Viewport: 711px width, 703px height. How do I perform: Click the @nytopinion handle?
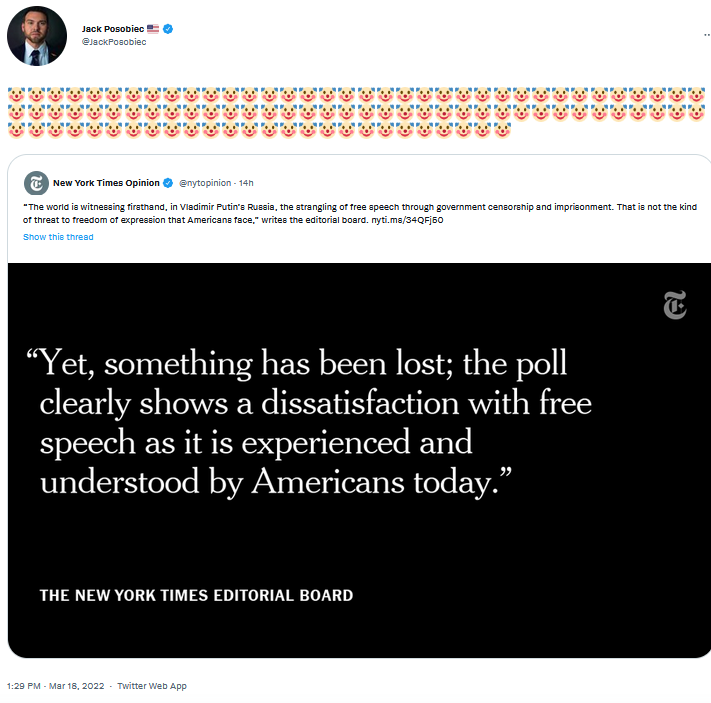(x=205, y=183)
